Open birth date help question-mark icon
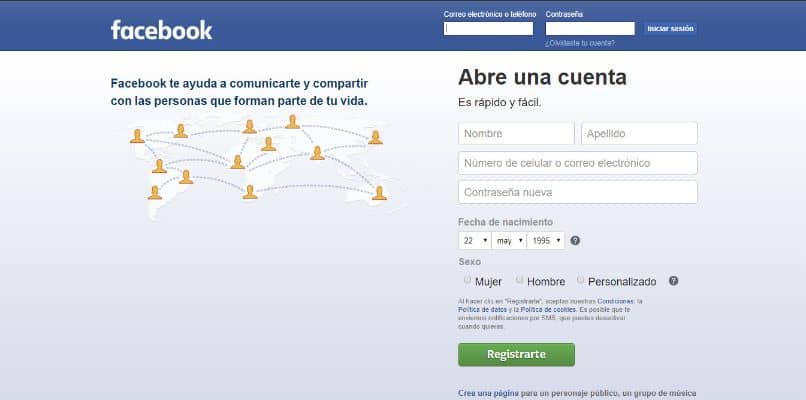 575,240
